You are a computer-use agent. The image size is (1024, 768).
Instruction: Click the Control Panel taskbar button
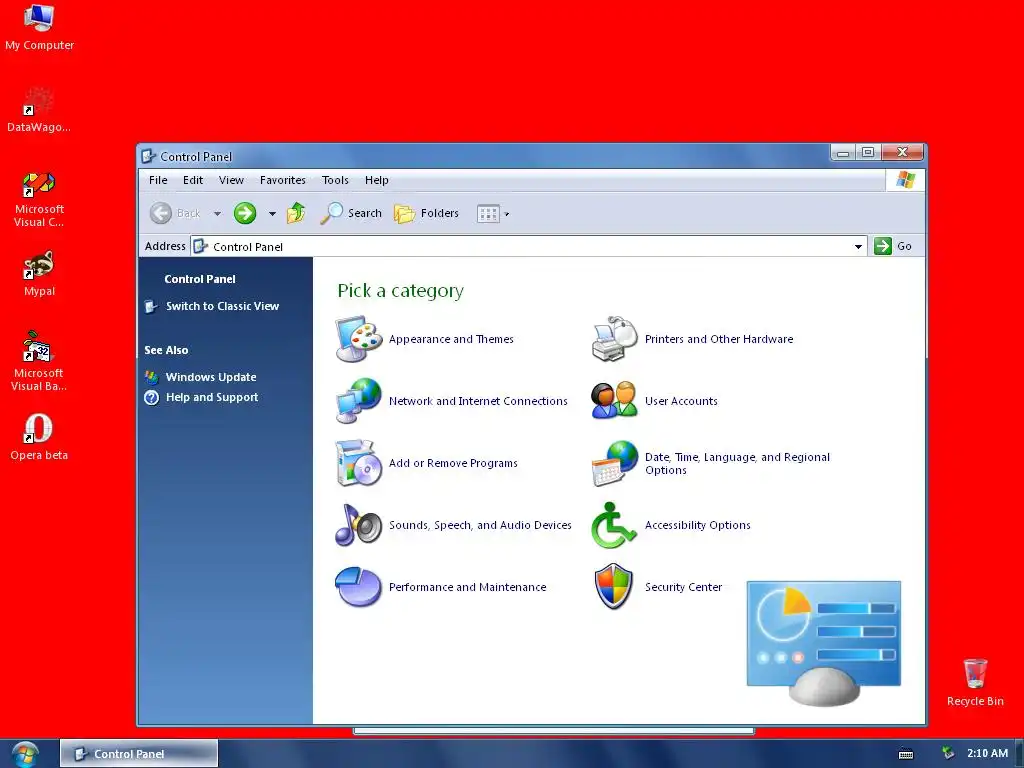click(x=139, y=754)
